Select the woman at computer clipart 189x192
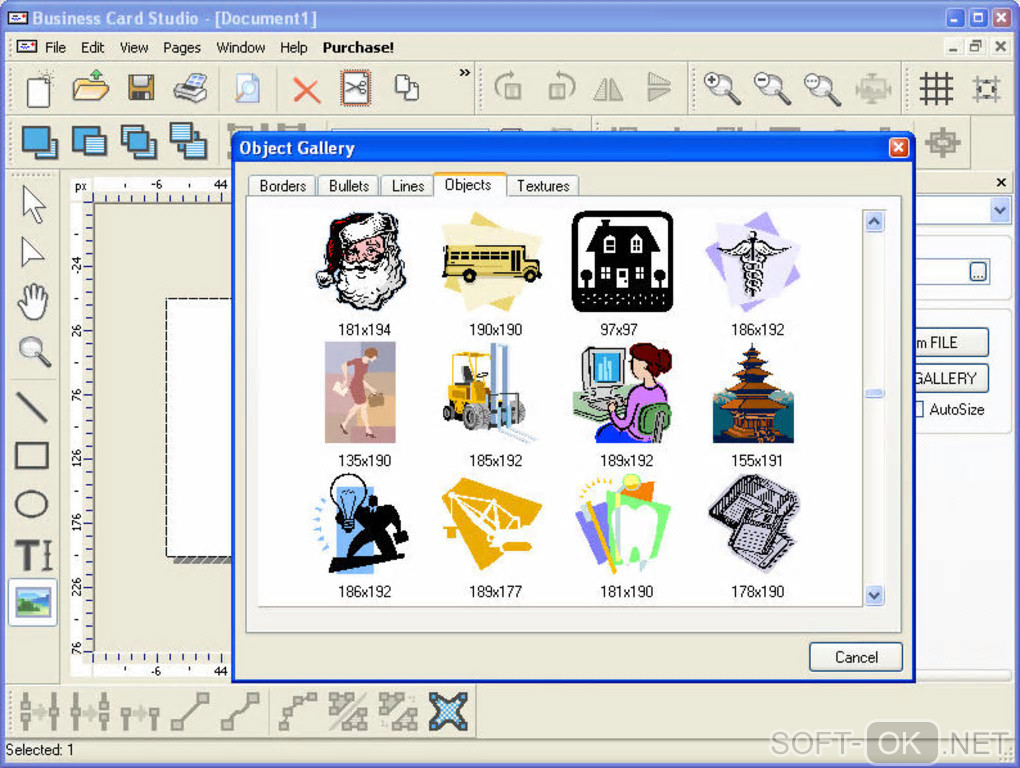This screenshot has height=768, width=1020. (623, 393)
